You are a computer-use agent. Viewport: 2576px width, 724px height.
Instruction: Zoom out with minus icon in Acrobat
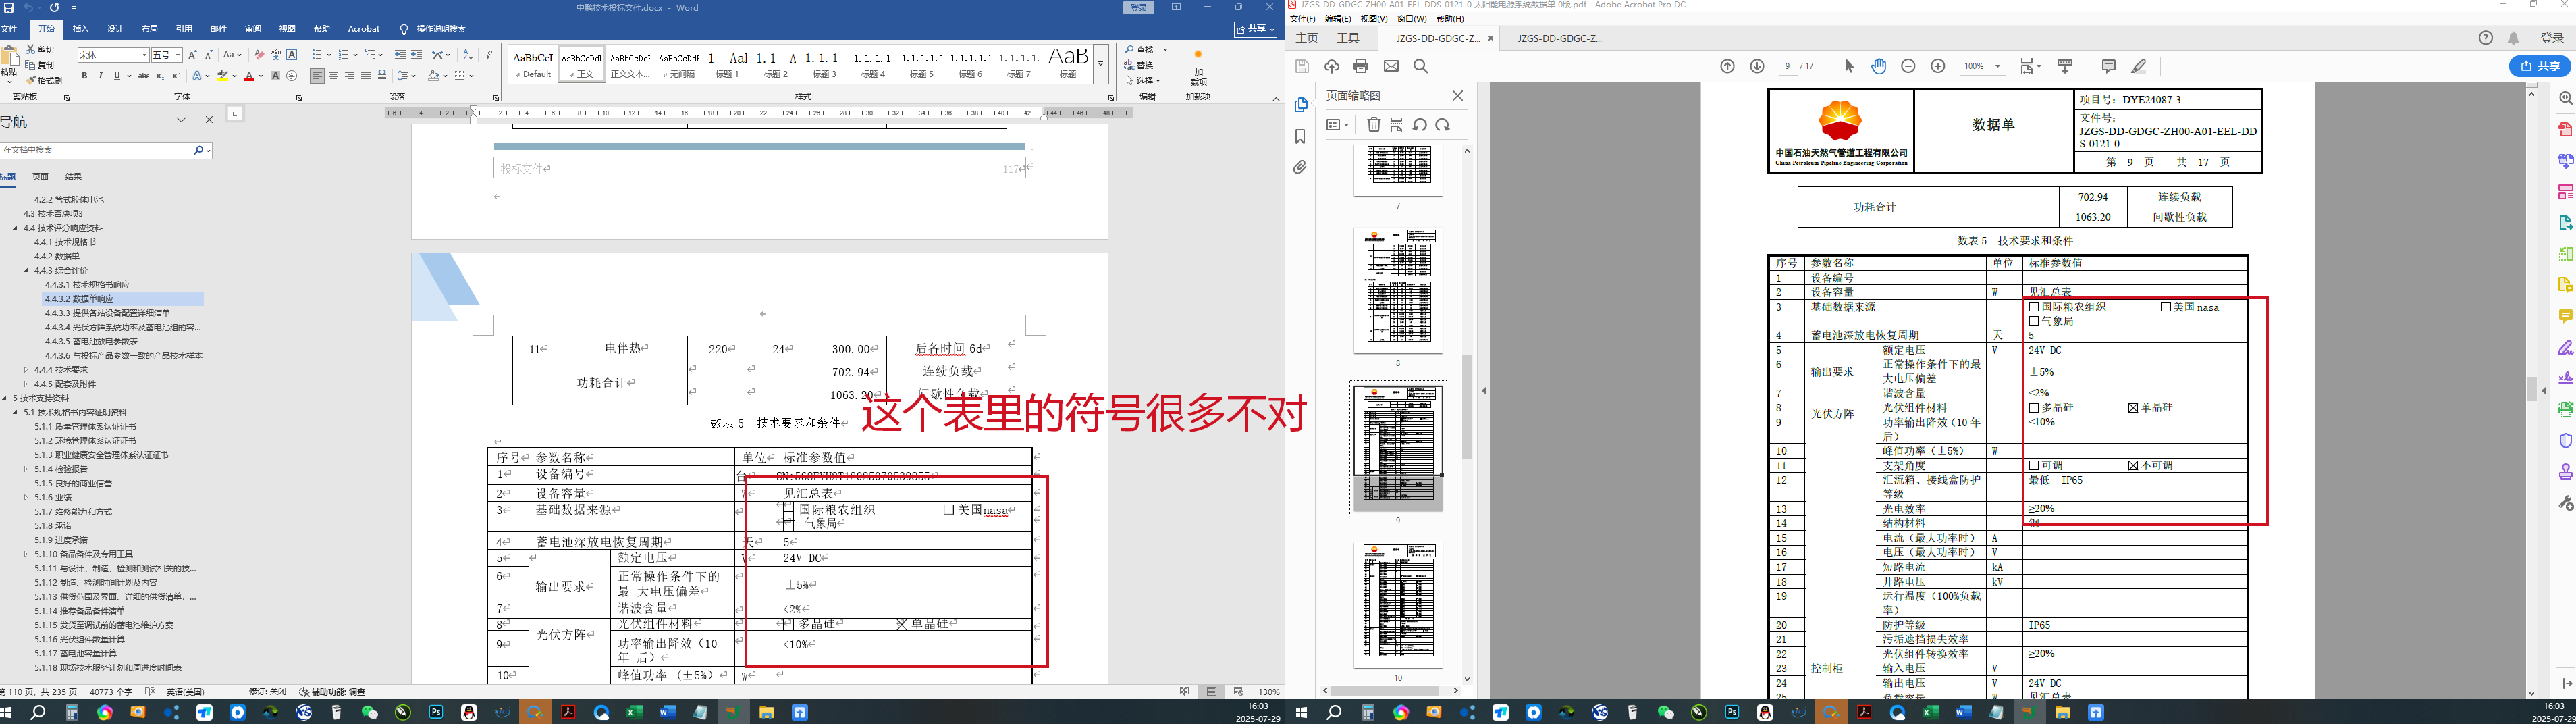click(x=1908, y=66)
